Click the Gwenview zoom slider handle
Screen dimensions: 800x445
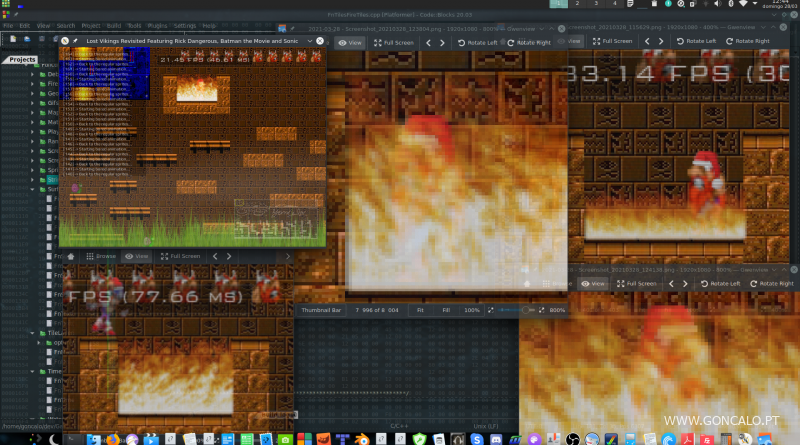coord(526,310)
